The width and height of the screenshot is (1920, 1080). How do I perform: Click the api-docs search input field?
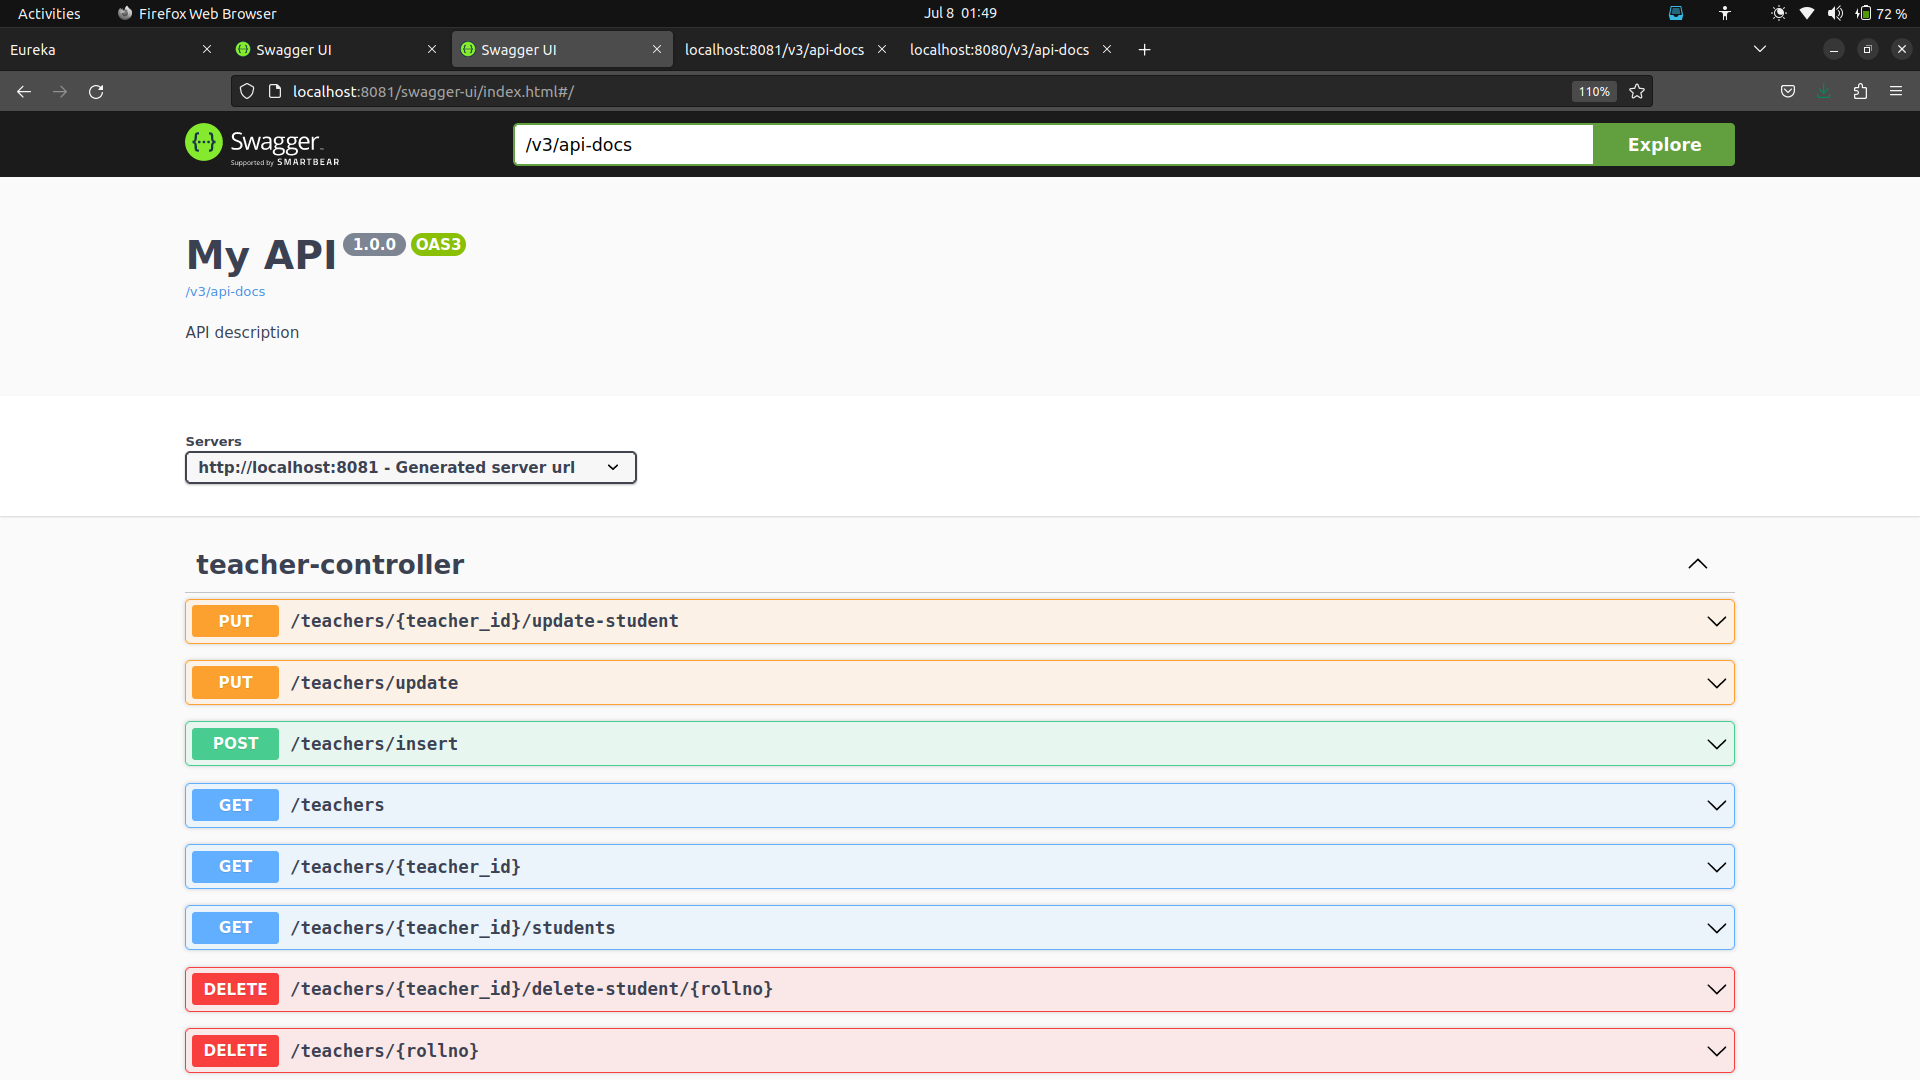point(1050,144)
